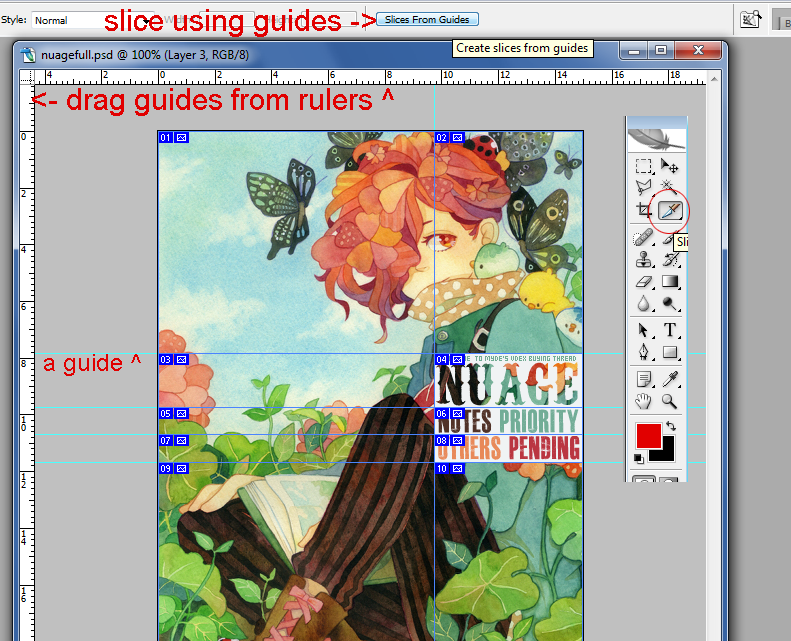This screenshot has width=791, height=641.
Task: Select the Gradient tool
Action: tap(670, 281)
